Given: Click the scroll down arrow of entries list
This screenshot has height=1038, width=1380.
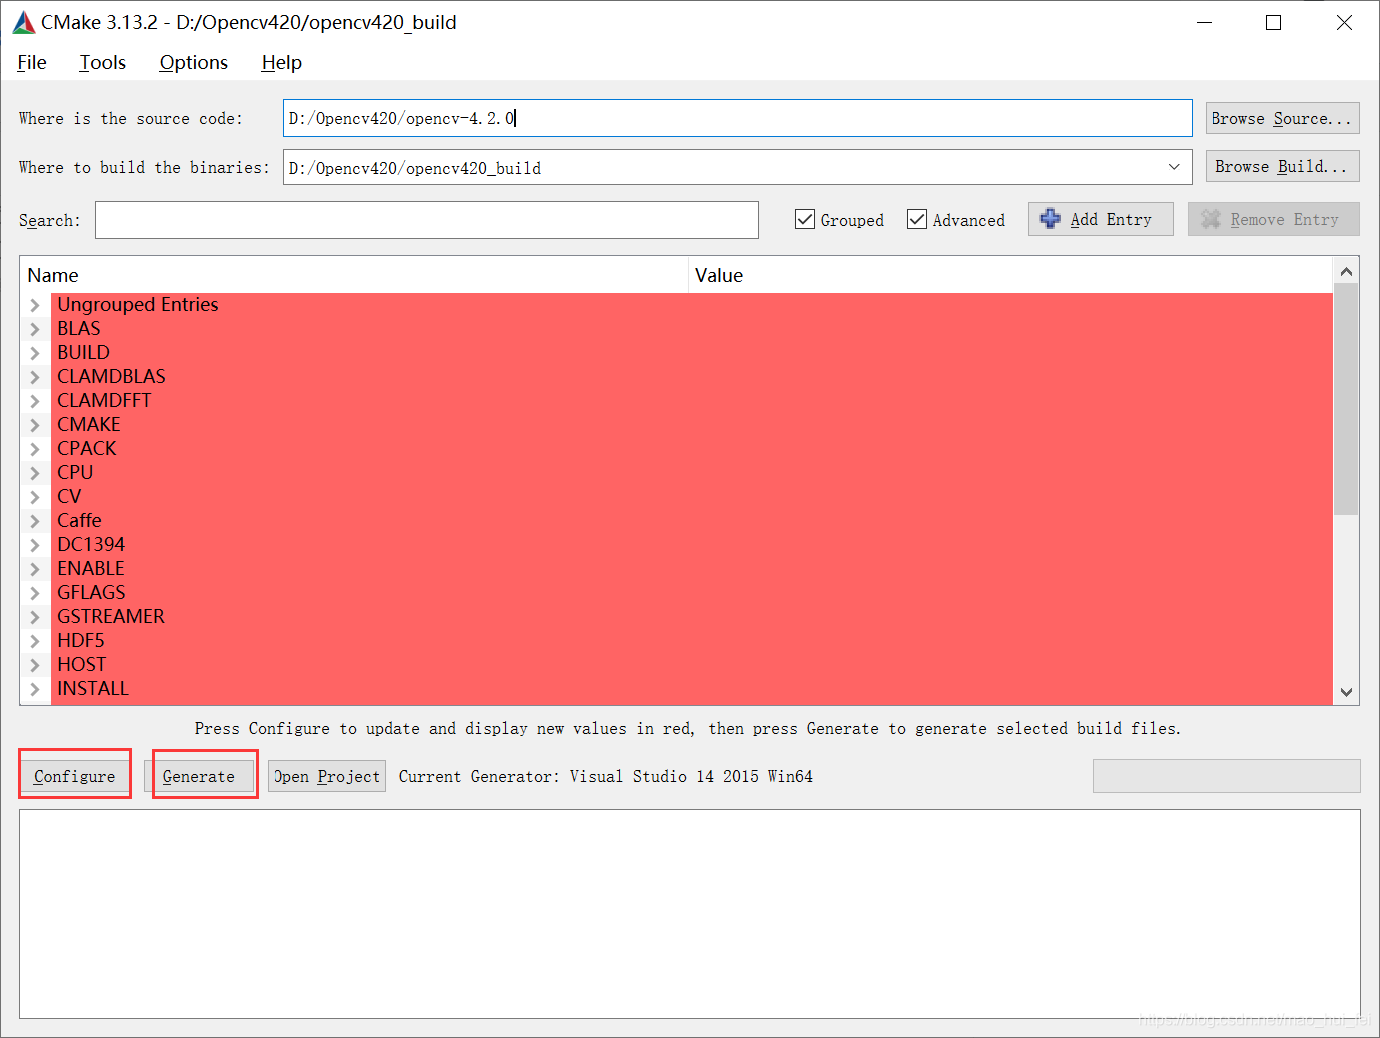Looking at the screenshot, I should [1346, 692].
